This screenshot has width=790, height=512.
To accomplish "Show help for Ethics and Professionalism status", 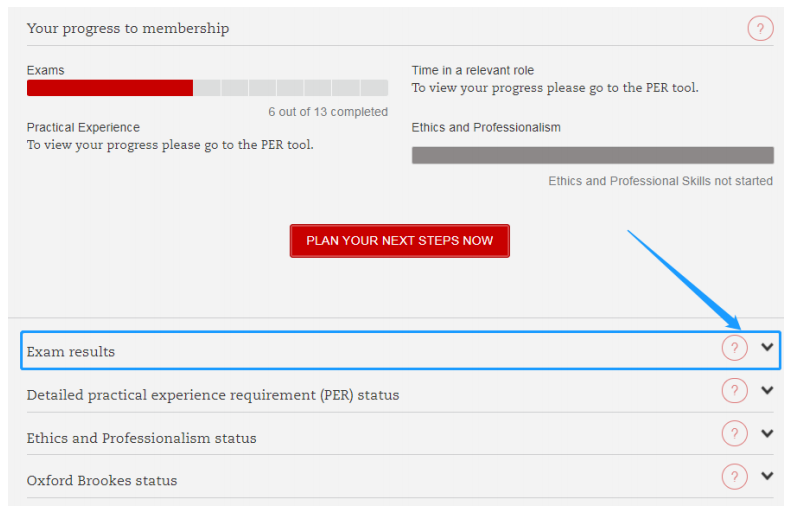I will [x=734, y=434].
